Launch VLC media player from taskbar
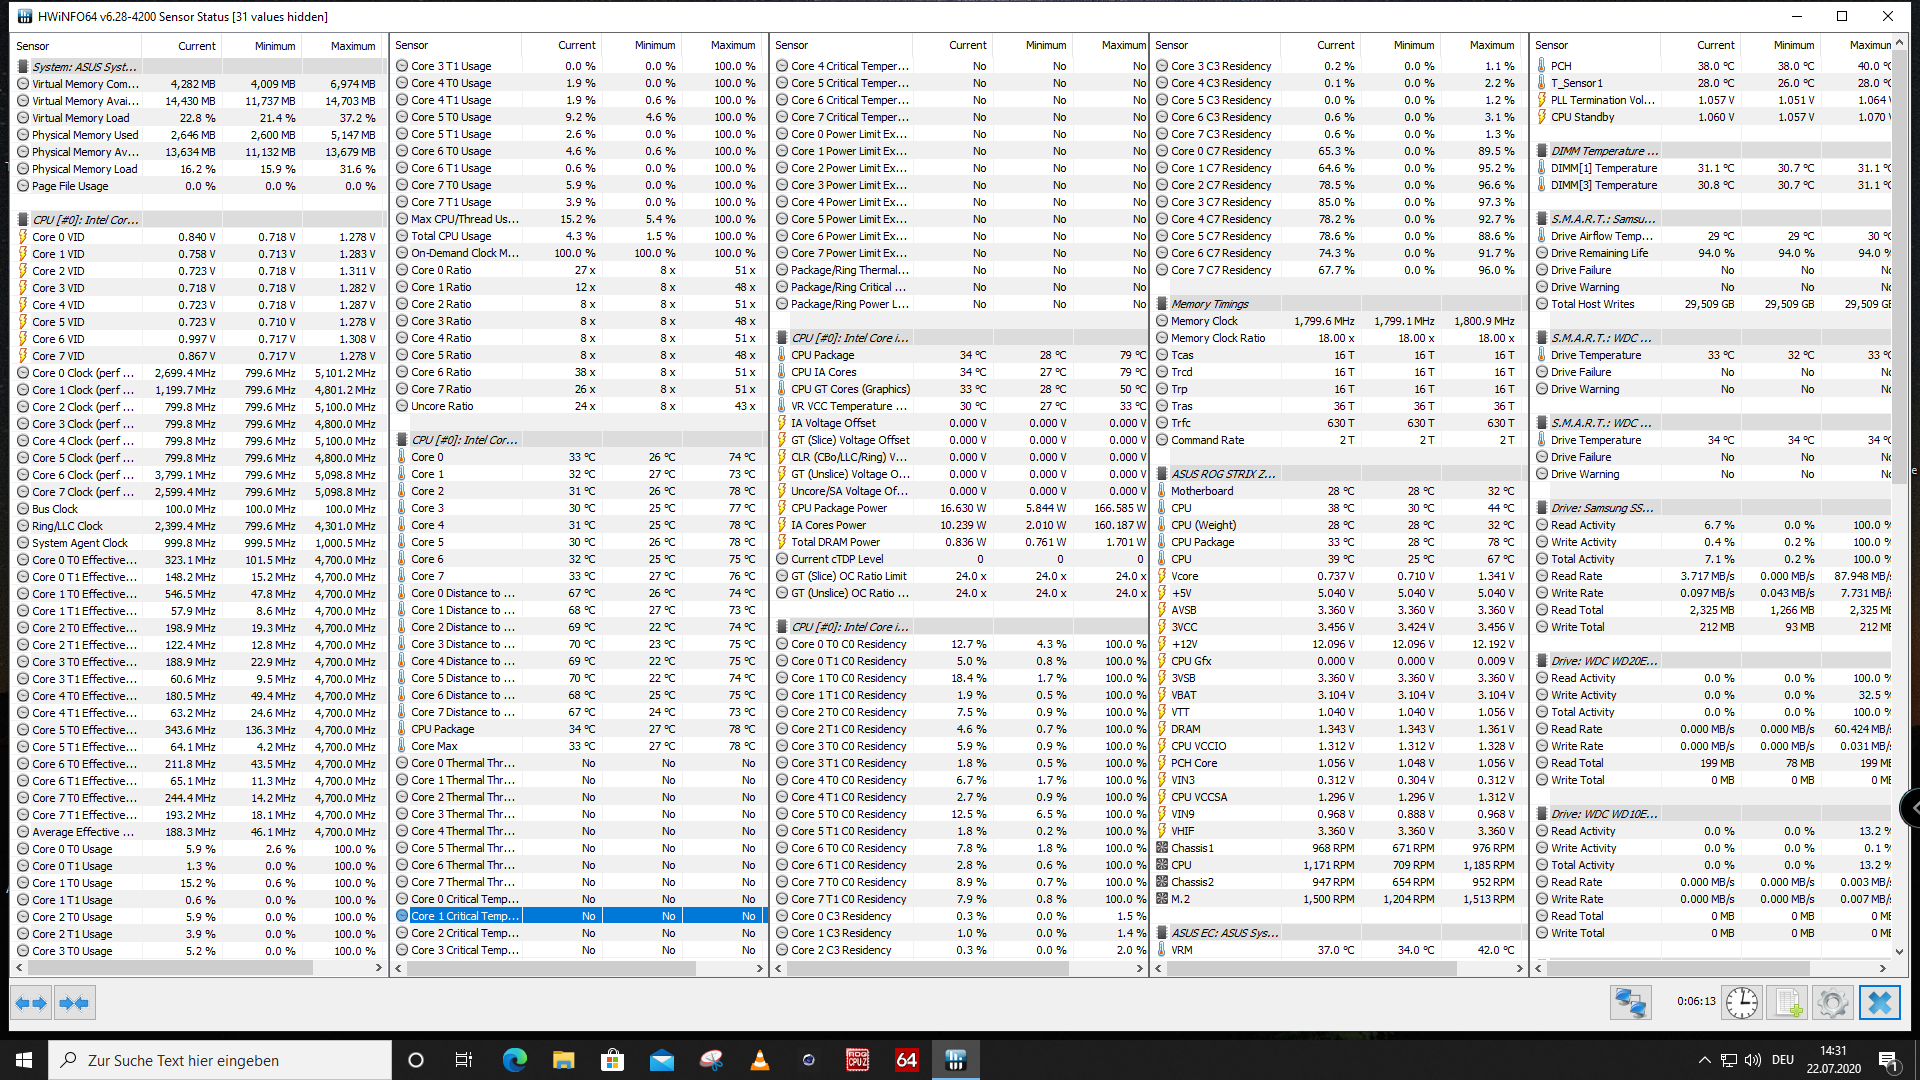 tap(759, 1060)
